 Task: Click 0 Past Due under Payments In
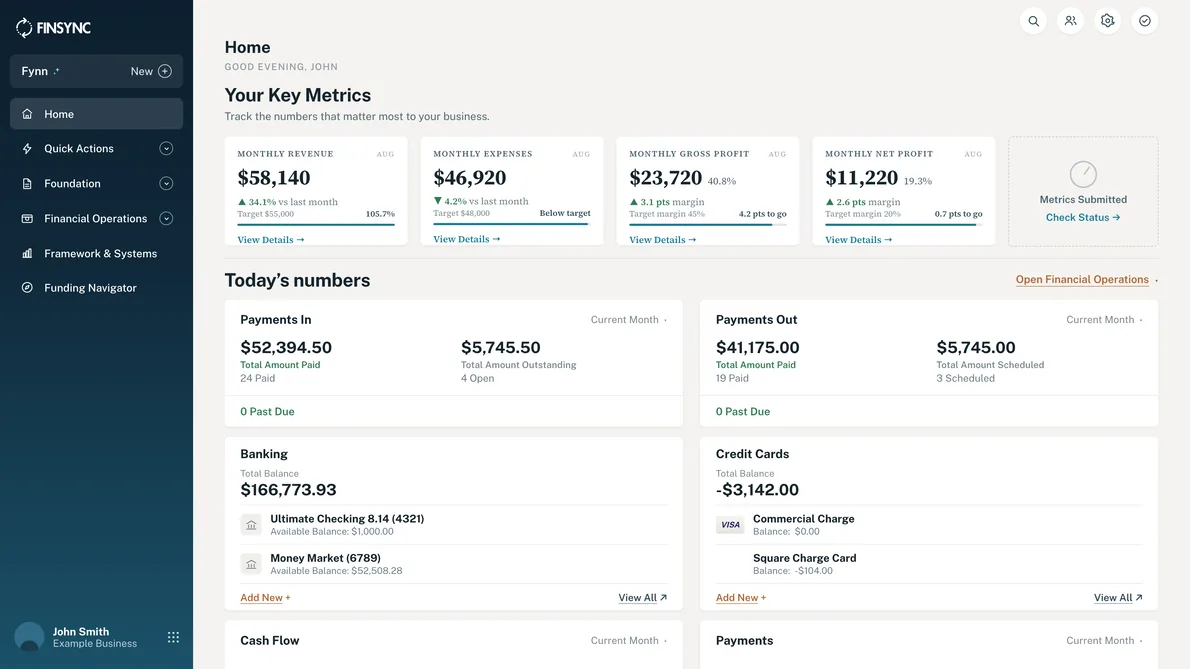coord(267,412)
